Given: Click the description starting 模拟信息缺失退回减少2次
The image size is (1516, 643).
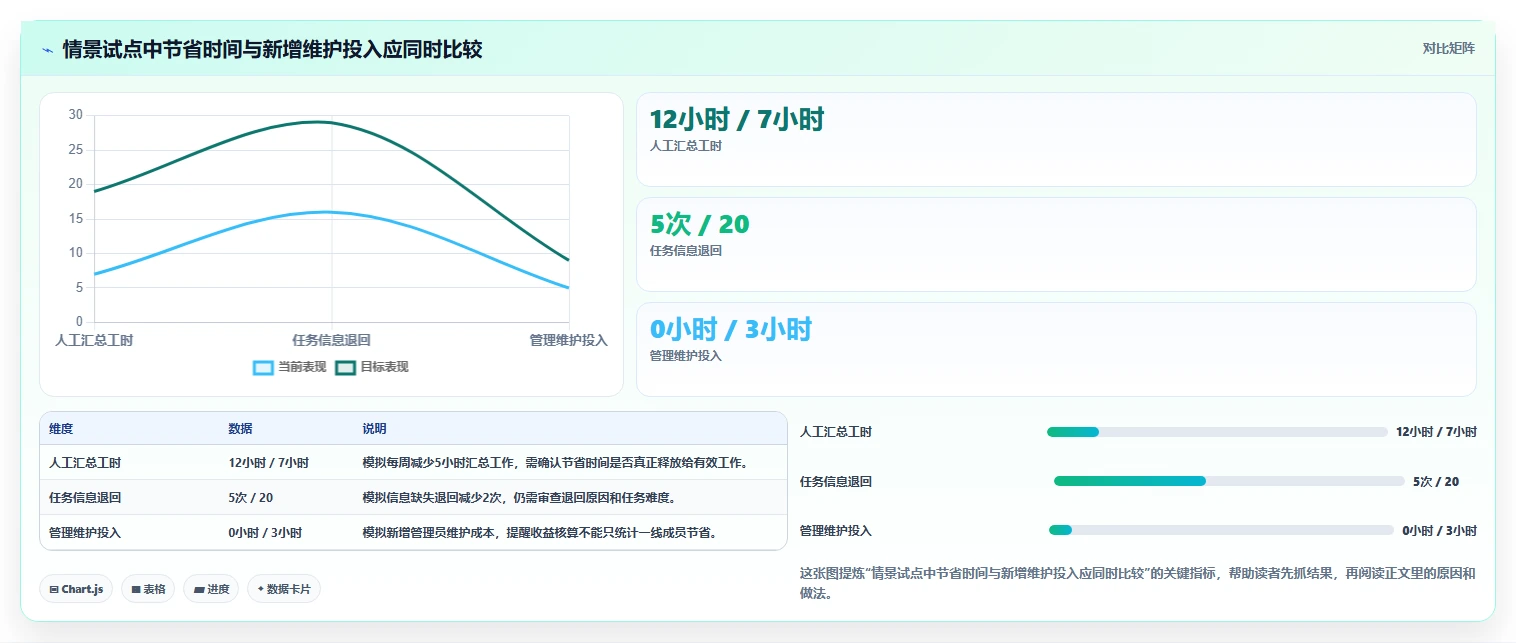Looking at the screenshot, I should 519,497.
